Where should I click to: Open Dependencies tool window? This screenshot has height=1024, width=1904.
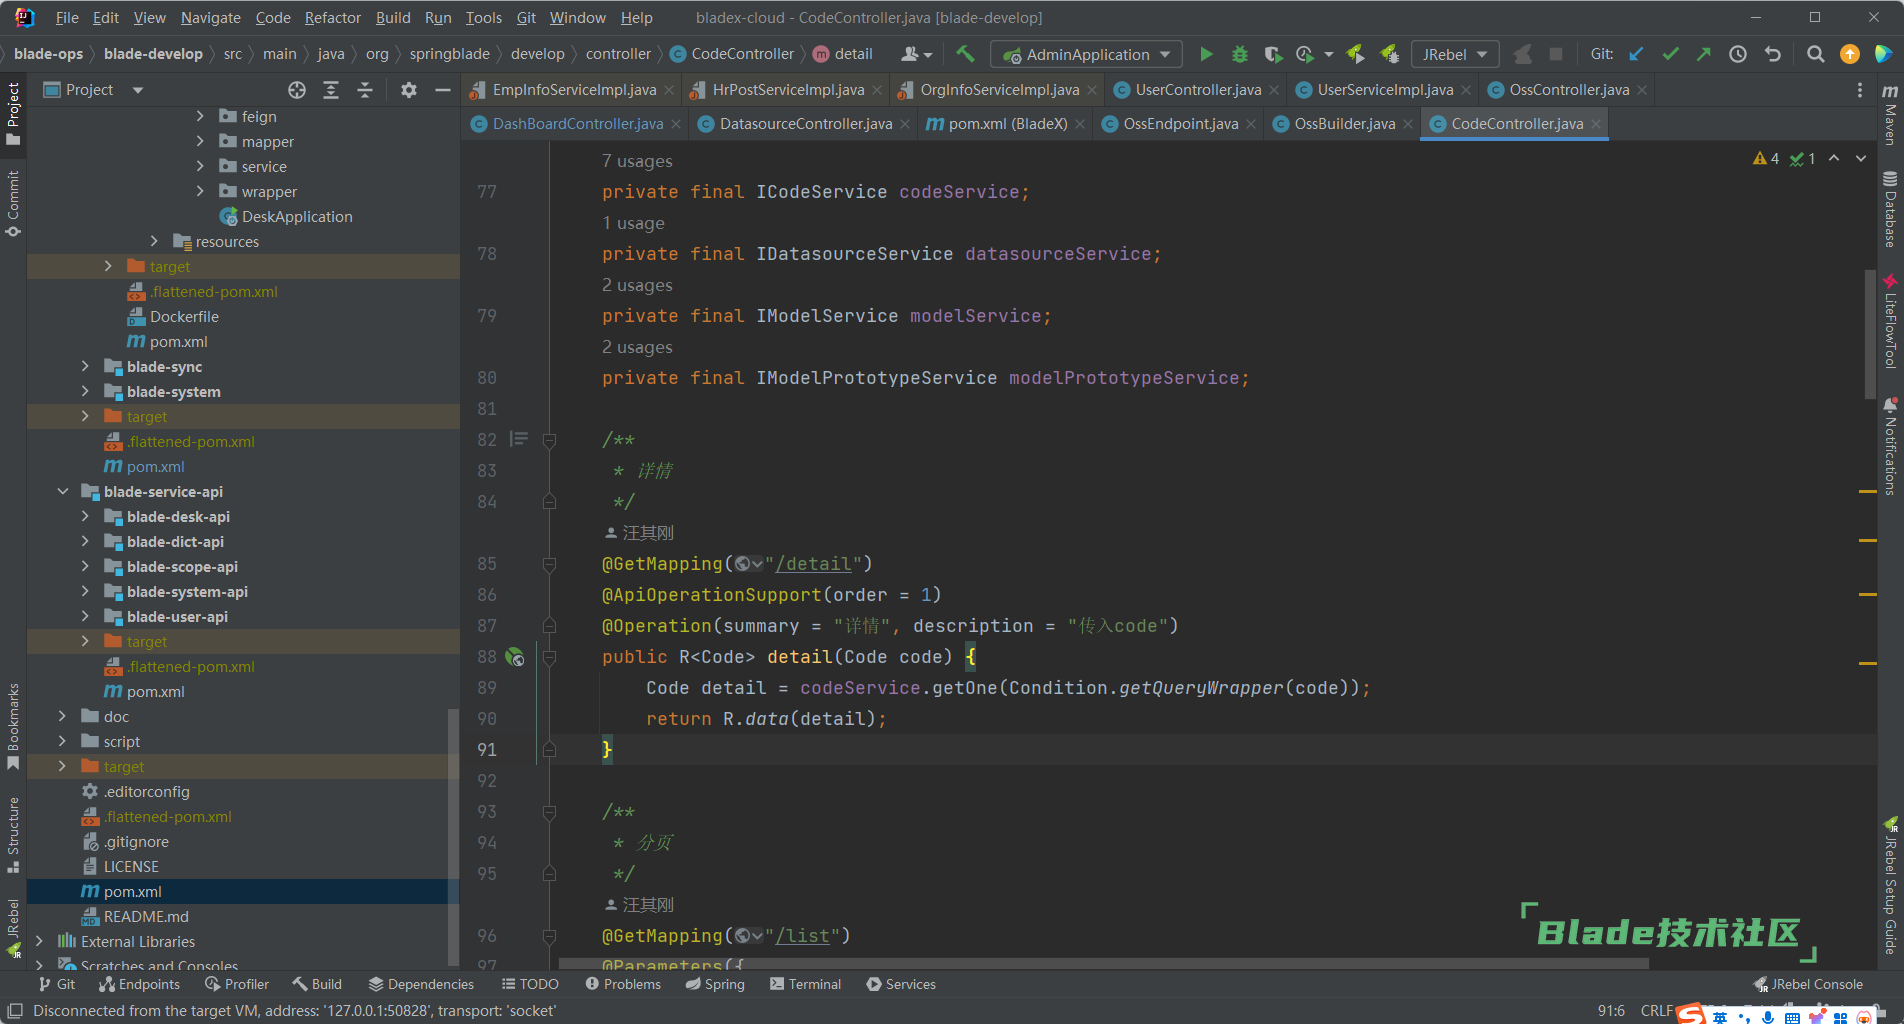(x=421, y=985)
